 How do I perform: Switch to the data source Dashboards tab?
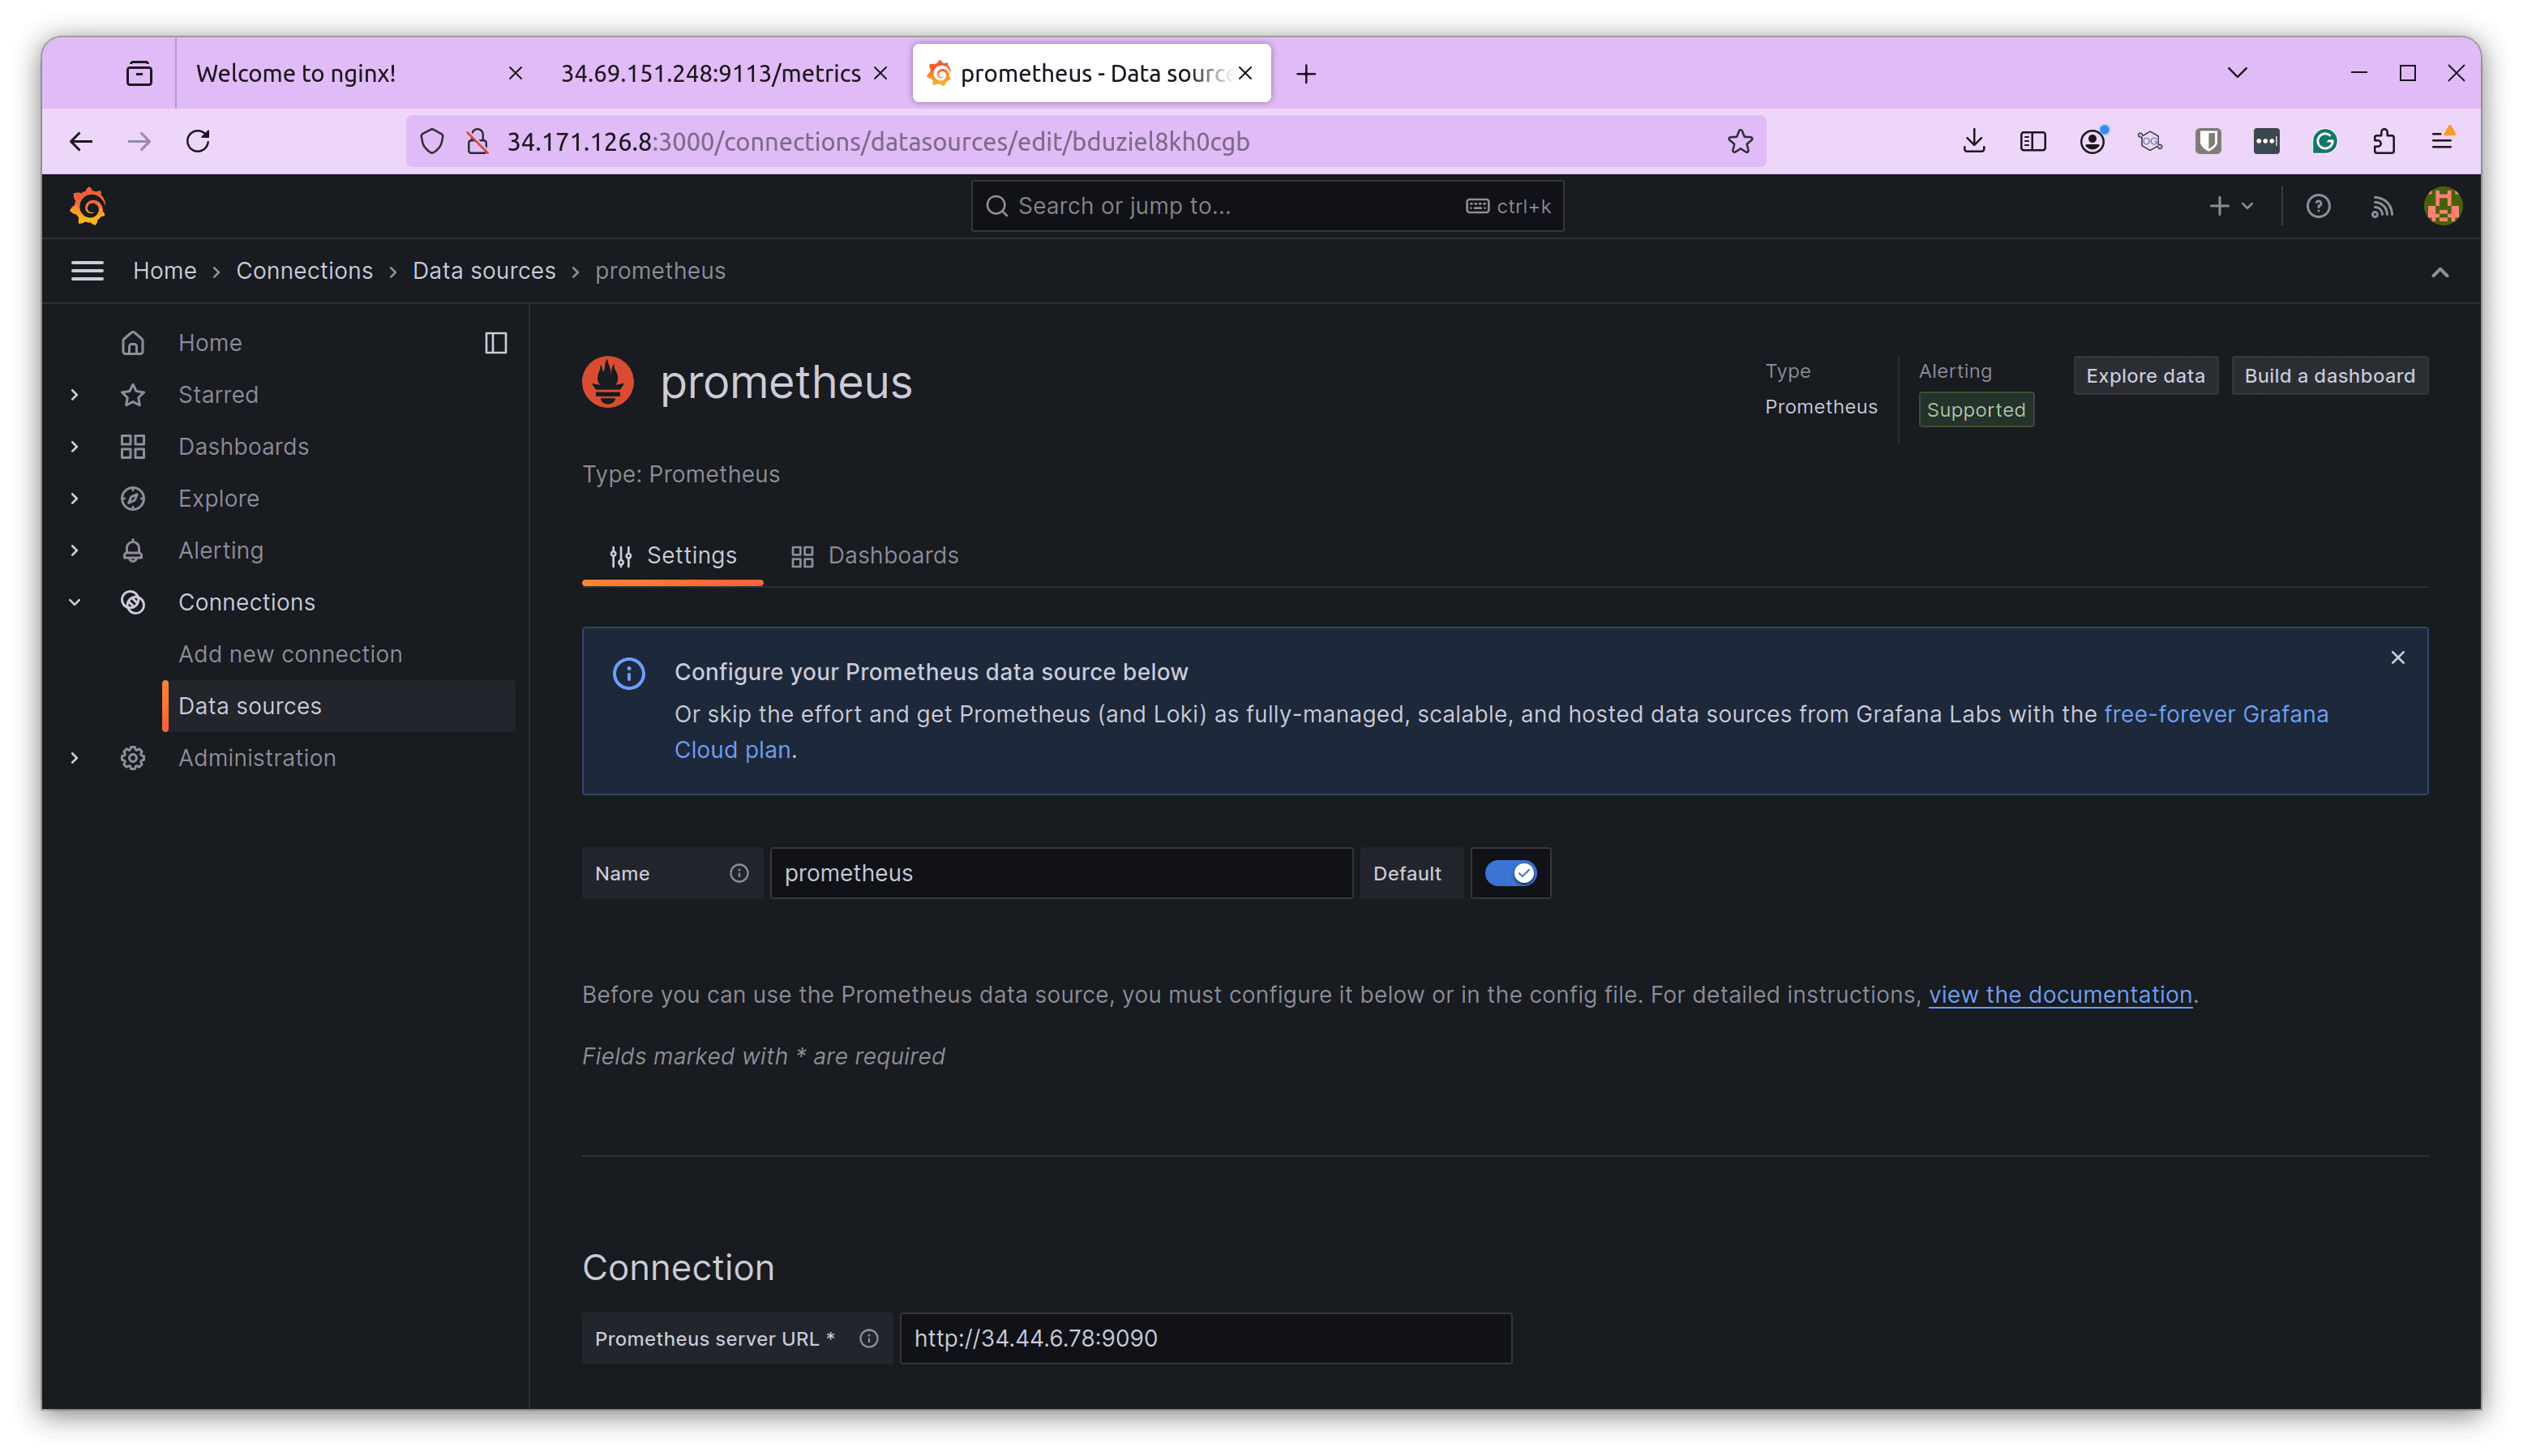[874, 556]
